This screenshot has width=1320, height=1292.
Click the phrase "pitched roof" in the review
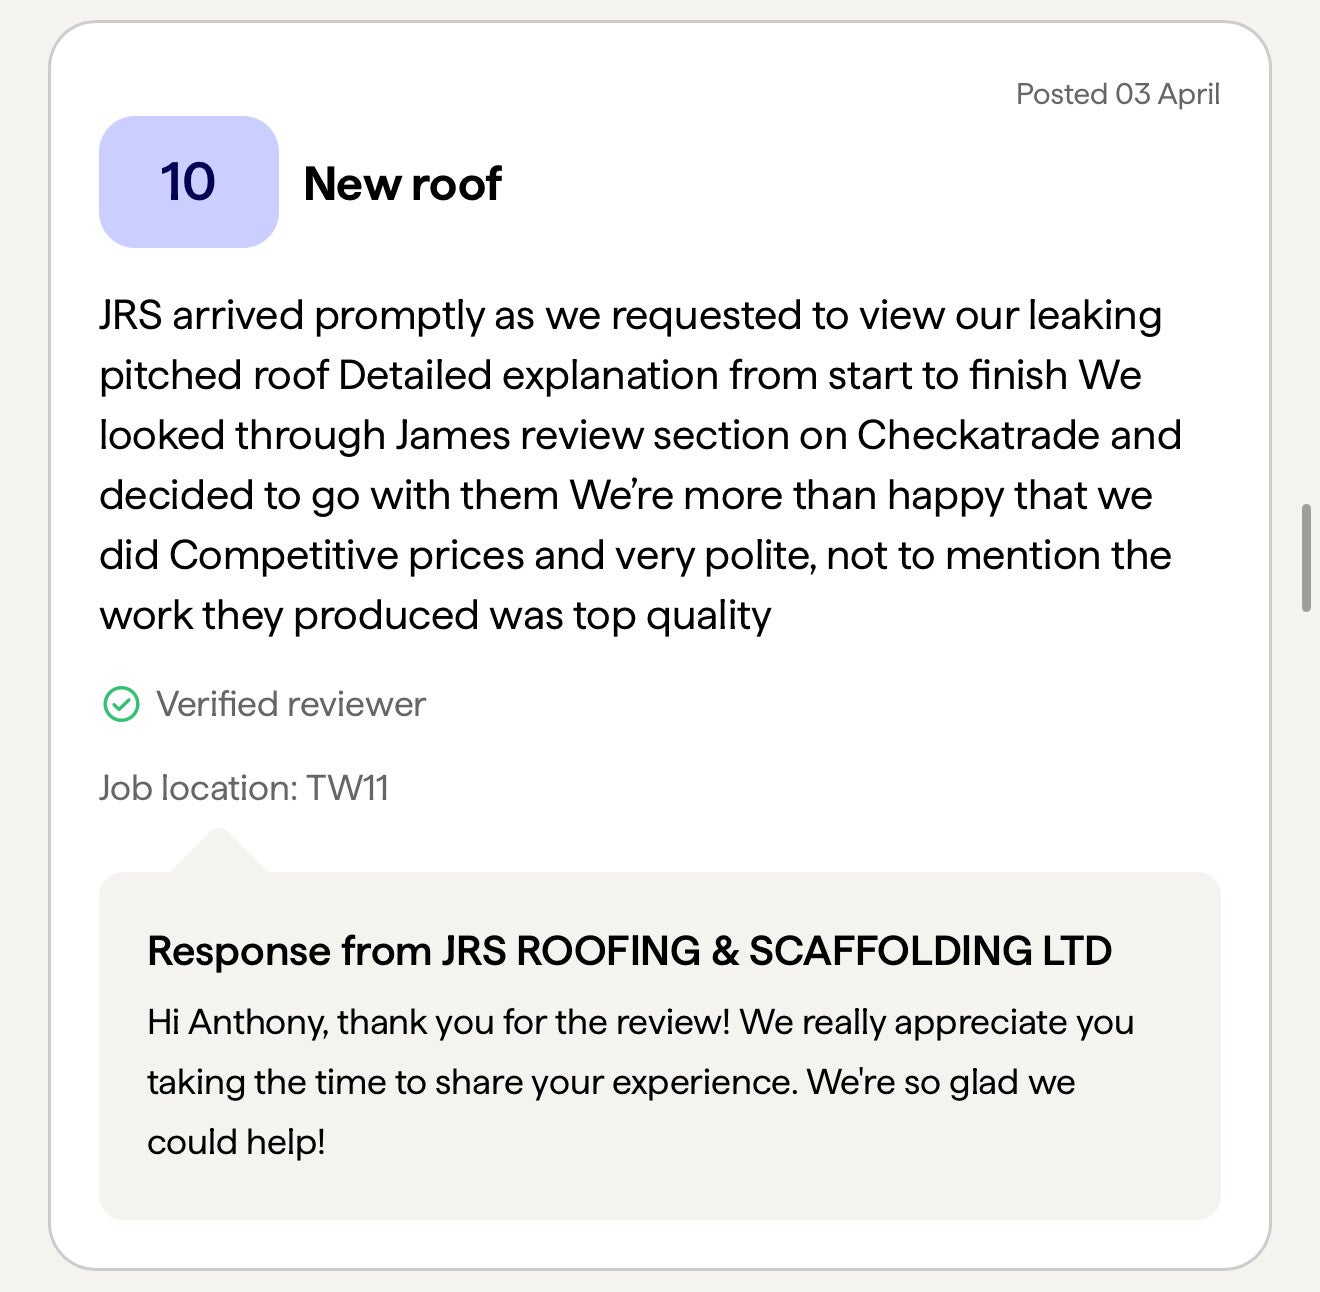point(214,375)
